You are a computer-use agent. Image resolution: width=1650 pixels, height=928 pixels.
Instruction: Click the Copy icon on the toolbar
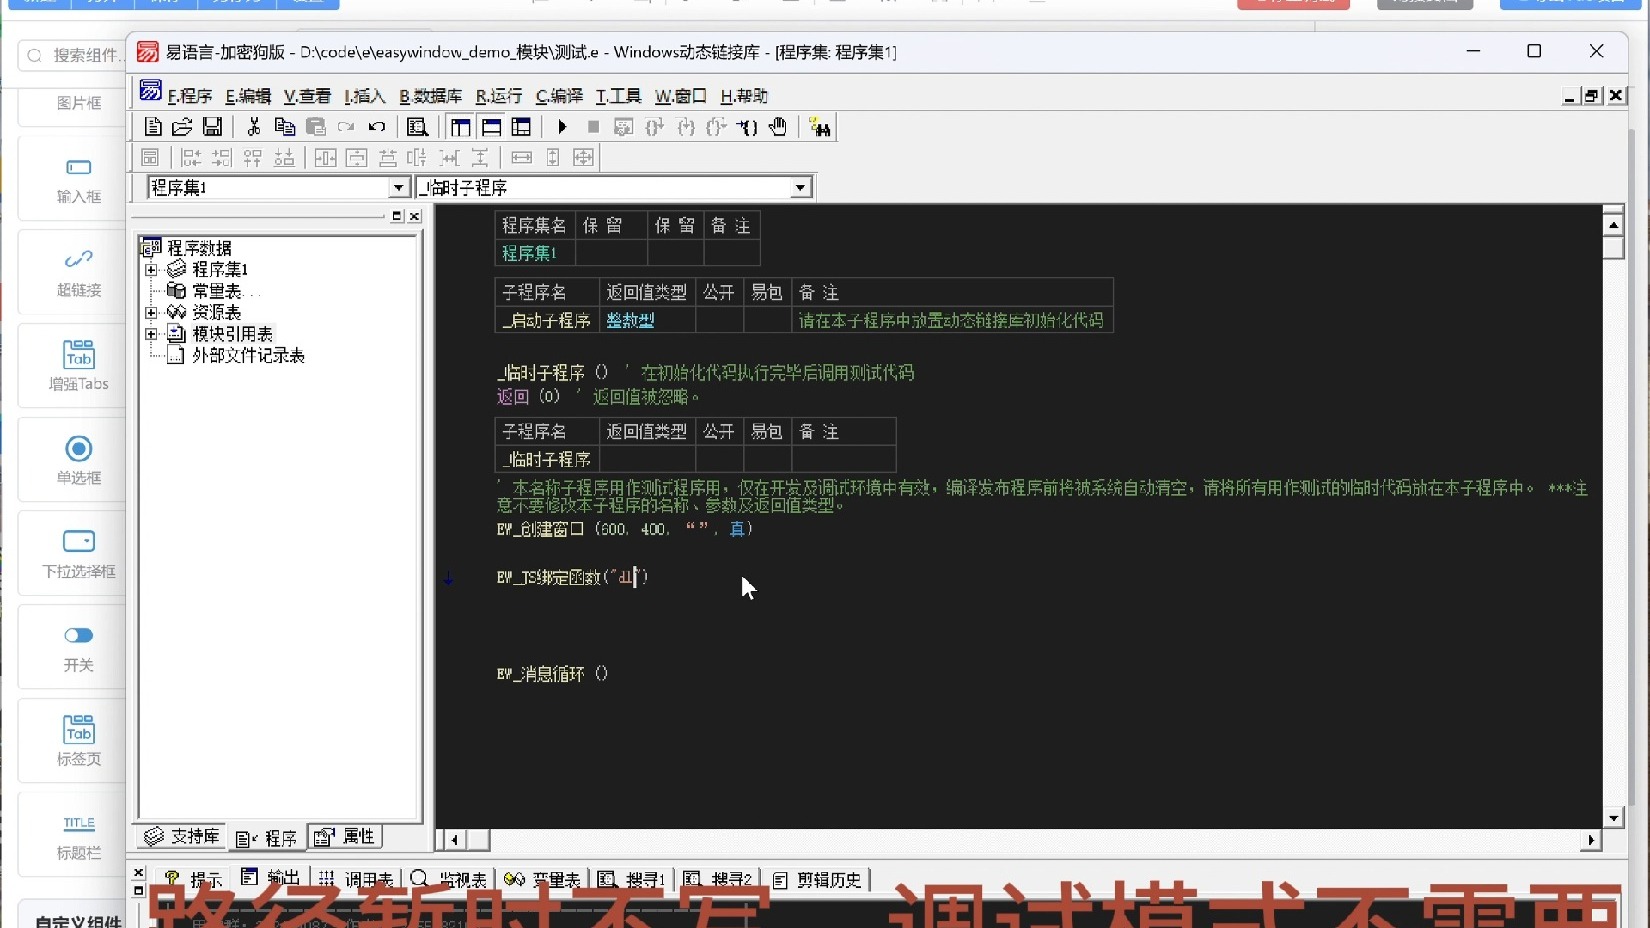tap(284, 127)
